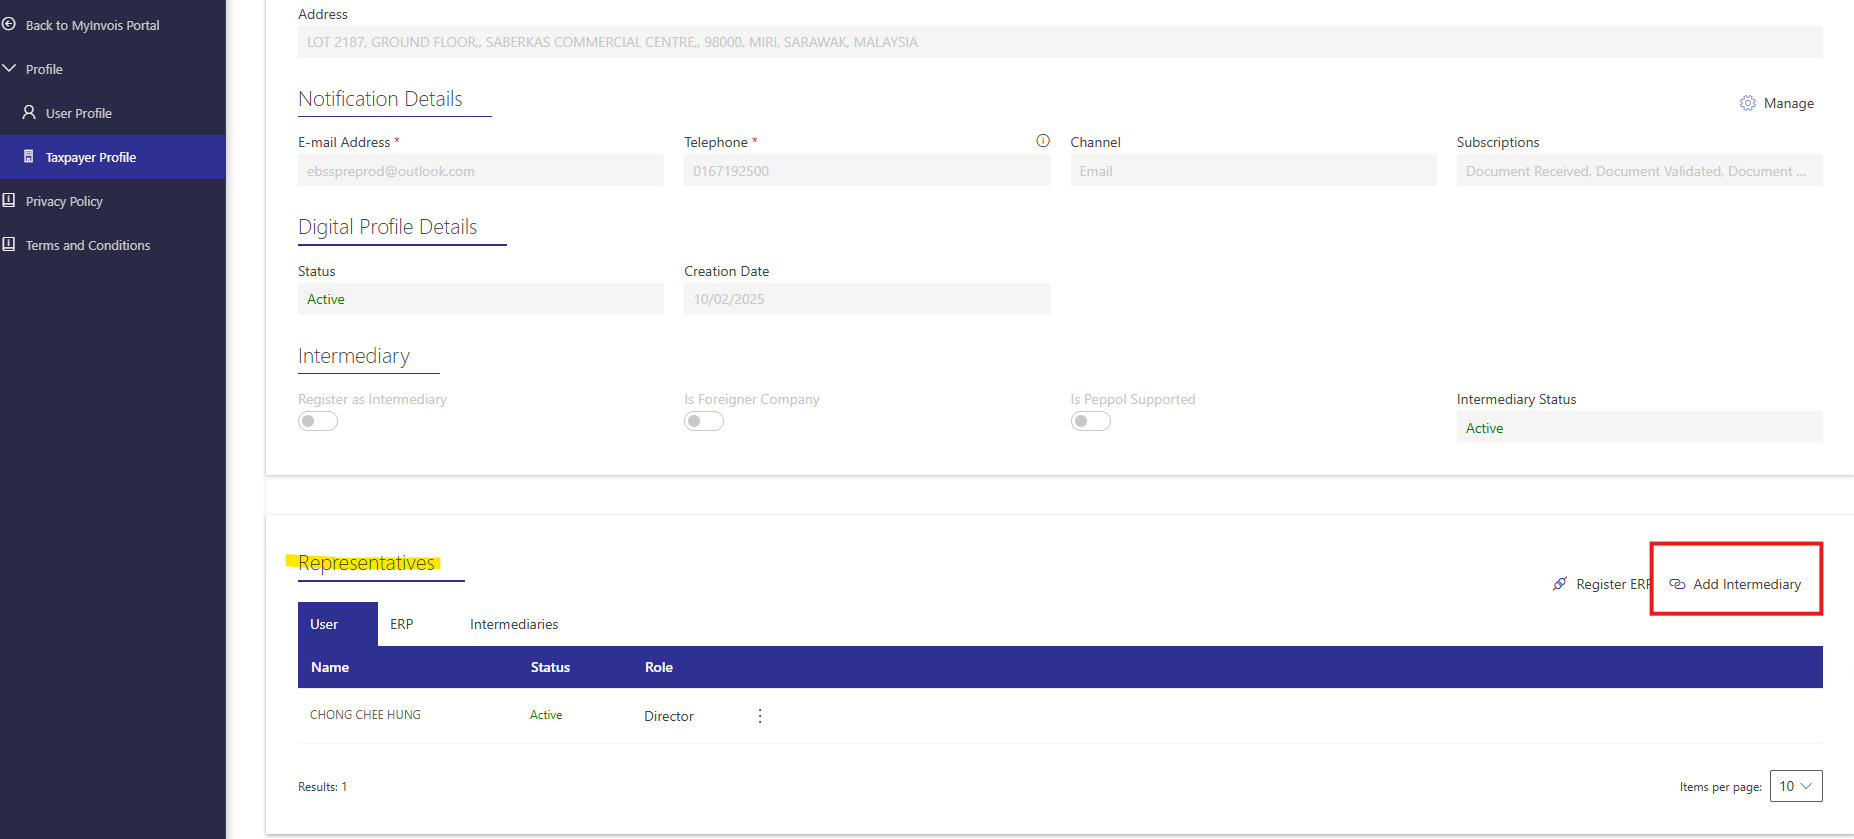This screenshot has width=1854, height=839.
Task: Open the three-dot menu for CHONG CHEE HUNG
Action: coord(760,716)
